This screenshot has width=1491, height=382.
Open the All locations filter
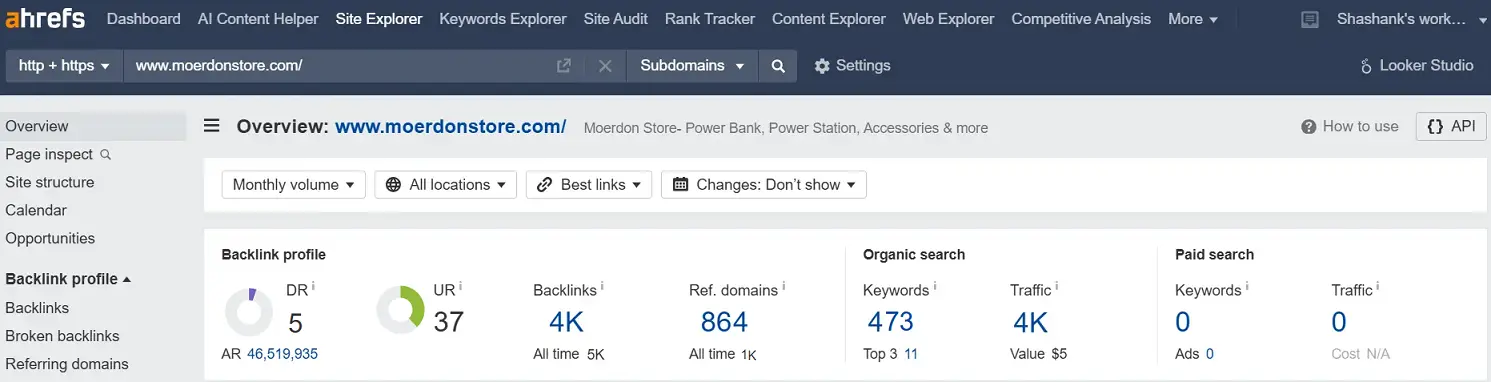coord(446,184)
